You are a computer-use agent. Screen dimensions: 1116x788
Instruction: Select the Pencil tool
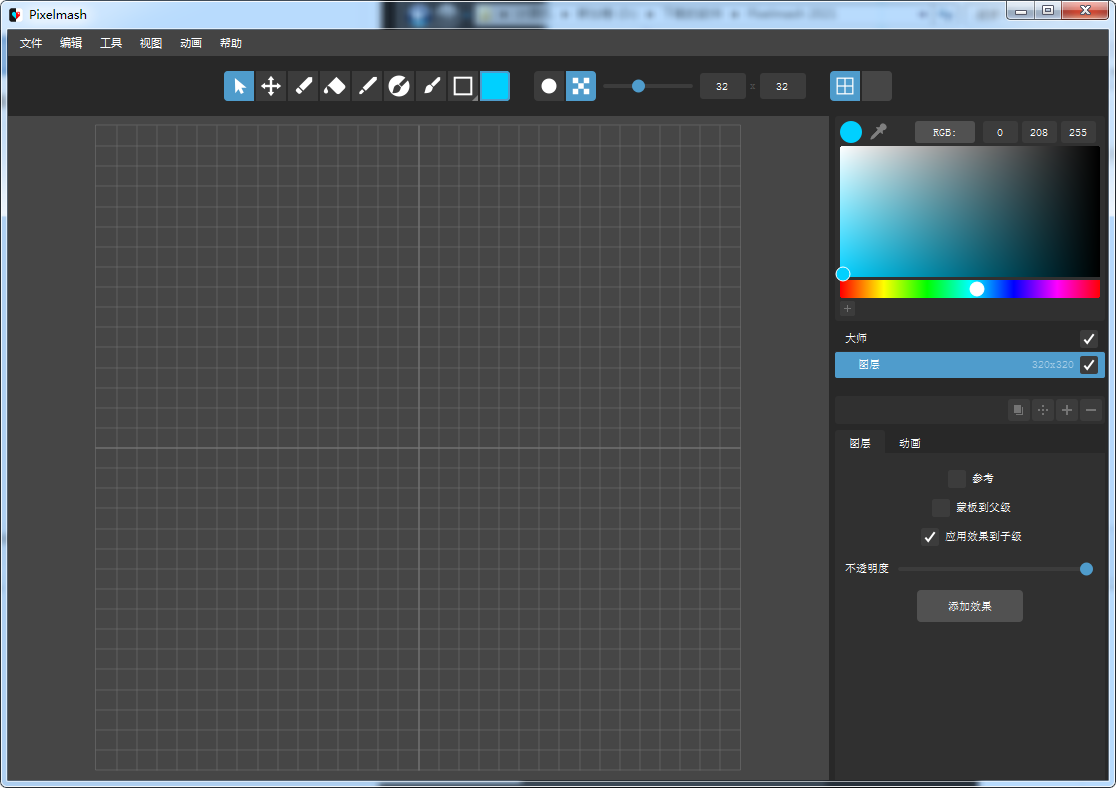click(303, 86)
